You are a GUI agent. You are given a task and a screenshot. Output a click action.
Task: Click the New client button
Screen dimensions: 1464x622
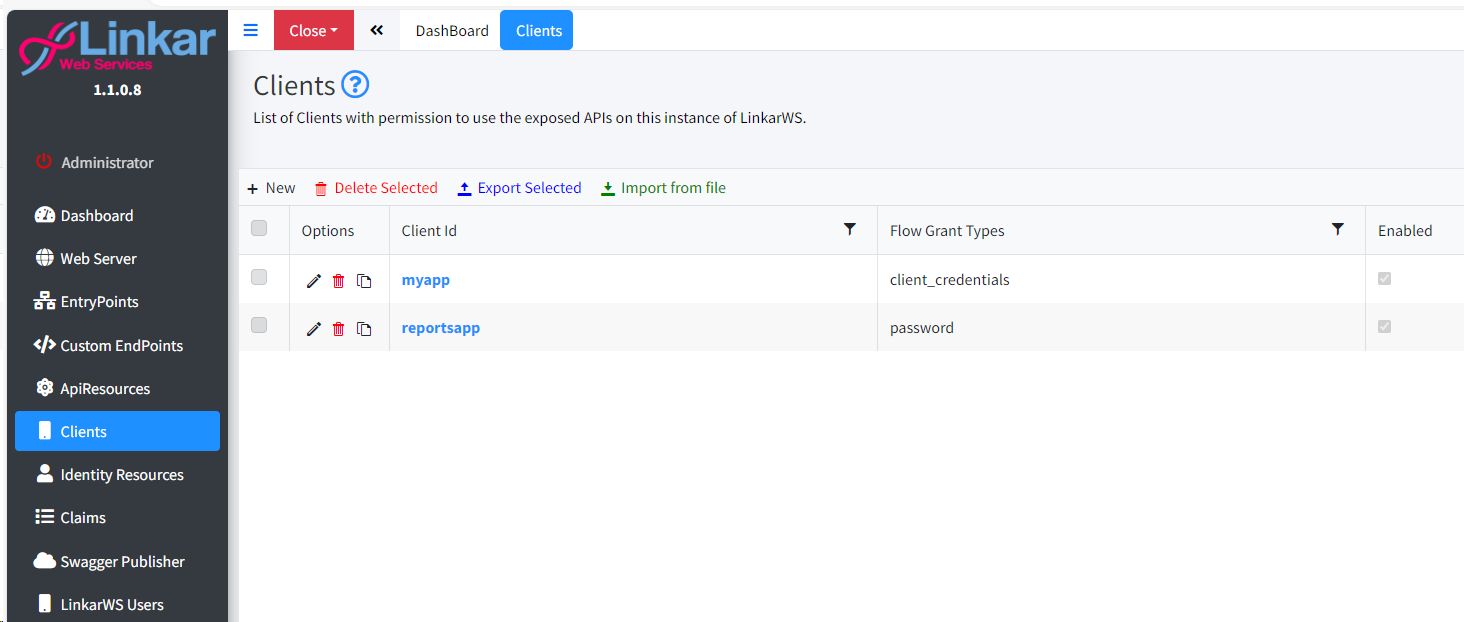point(271,188)
